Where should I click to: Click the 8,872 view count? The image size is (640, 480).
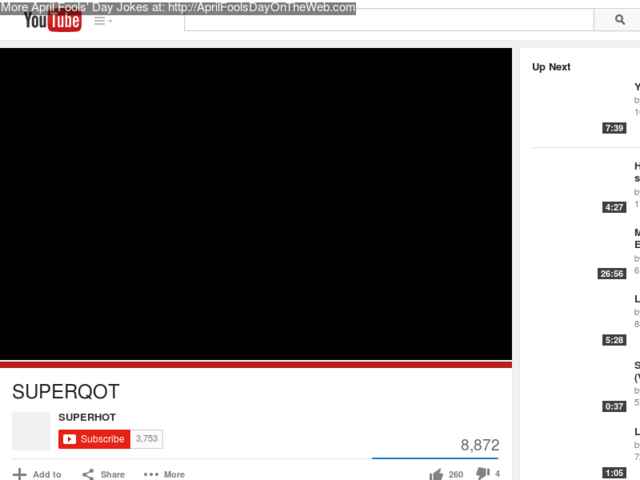point(480,445)
